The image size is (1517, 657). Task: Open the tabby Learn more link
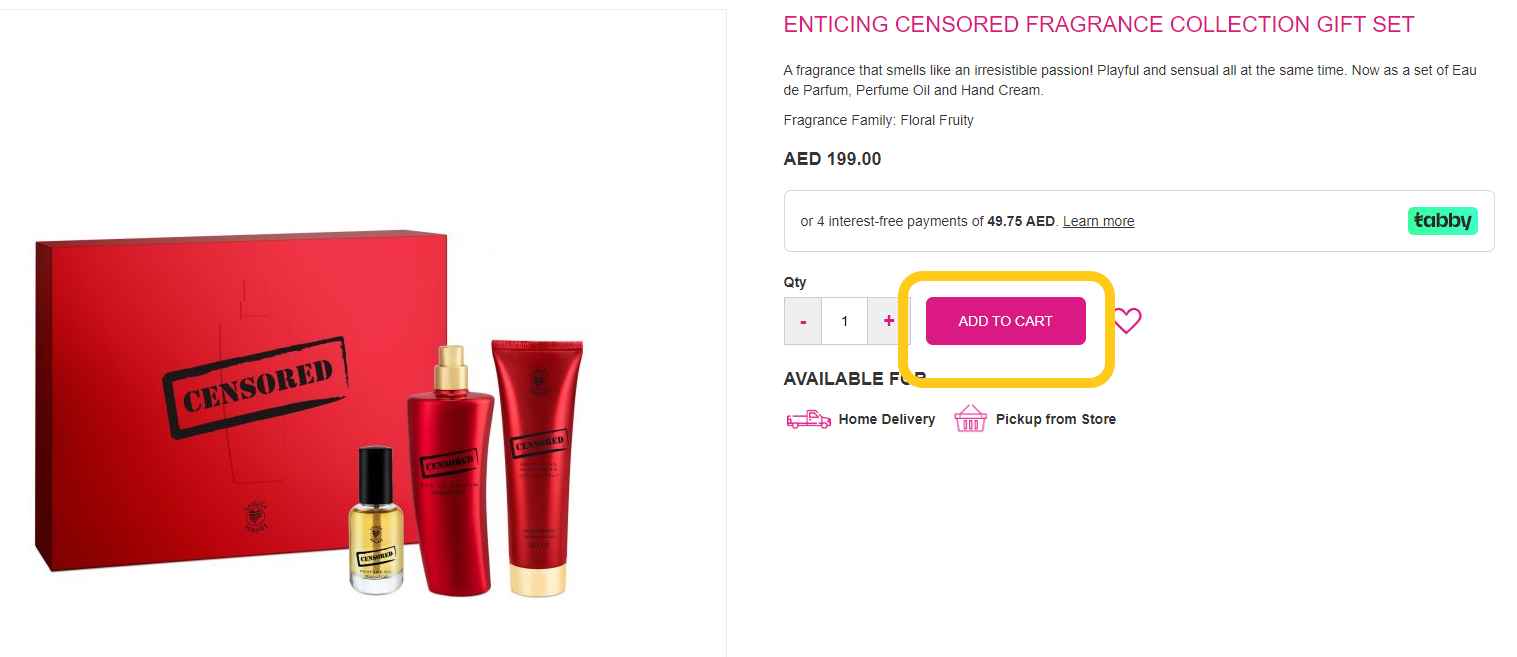[x=1098, y=221]
